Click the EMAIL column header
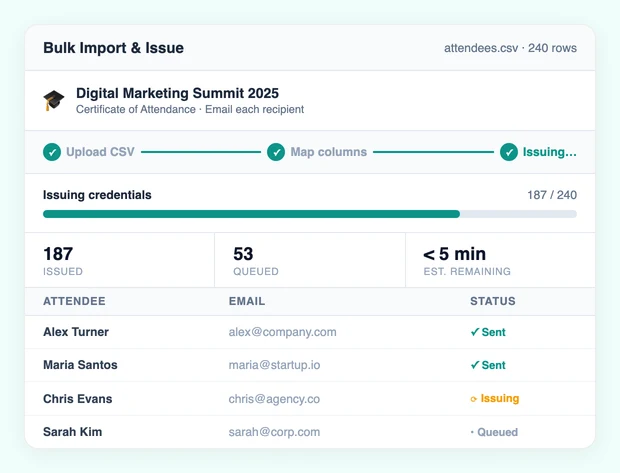Screen dimensions: 620x473 [x=247, y=301]
